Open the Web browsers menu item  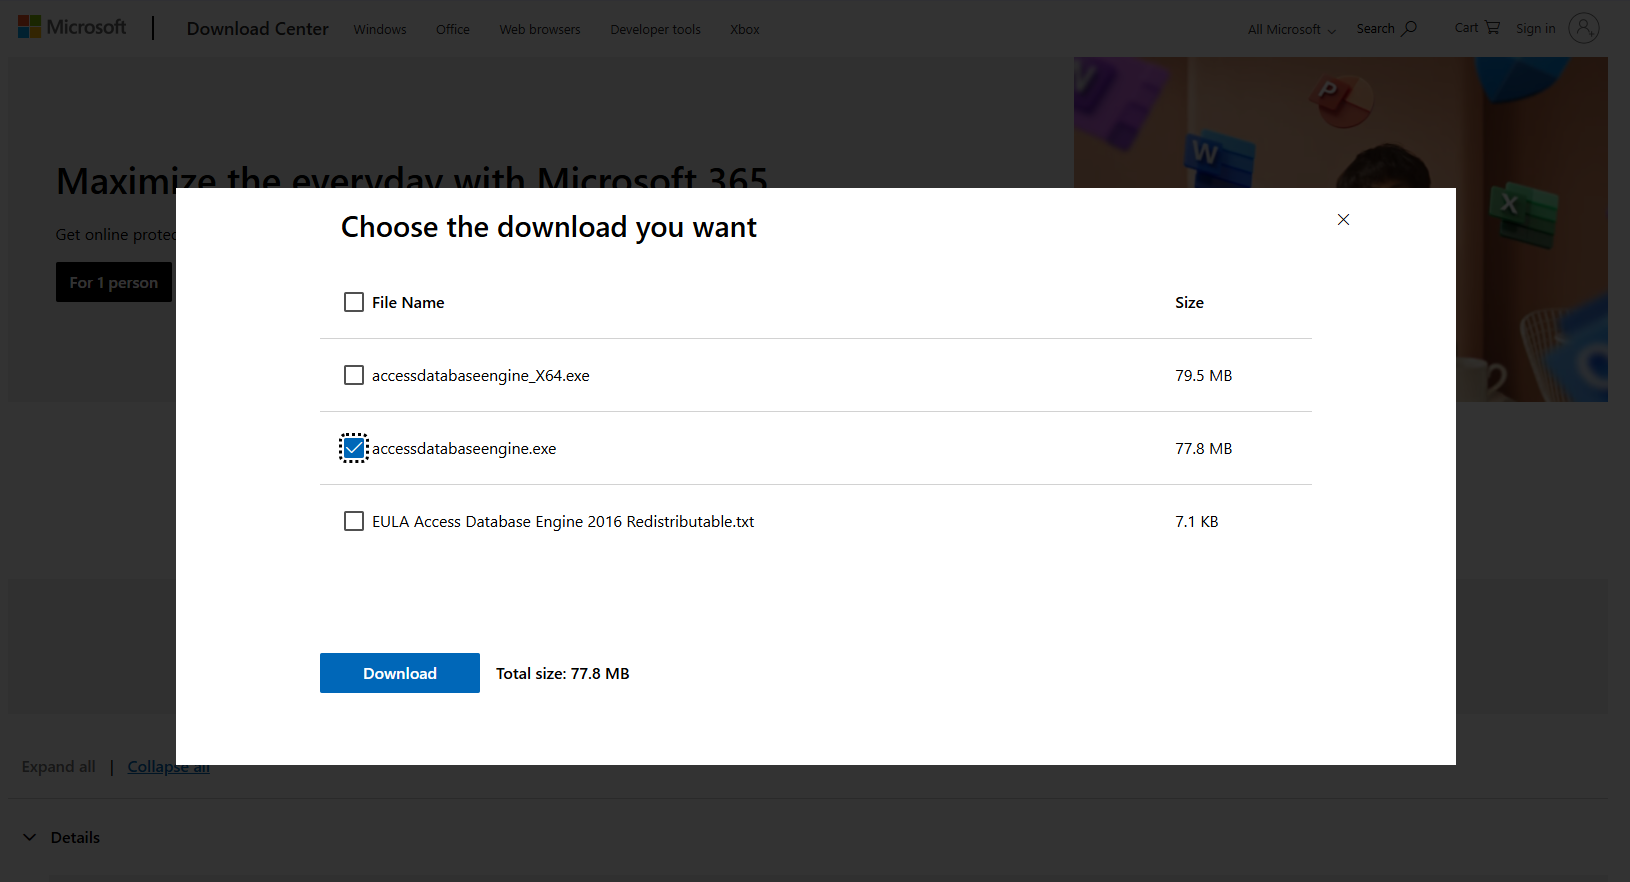tap(540, 29)
